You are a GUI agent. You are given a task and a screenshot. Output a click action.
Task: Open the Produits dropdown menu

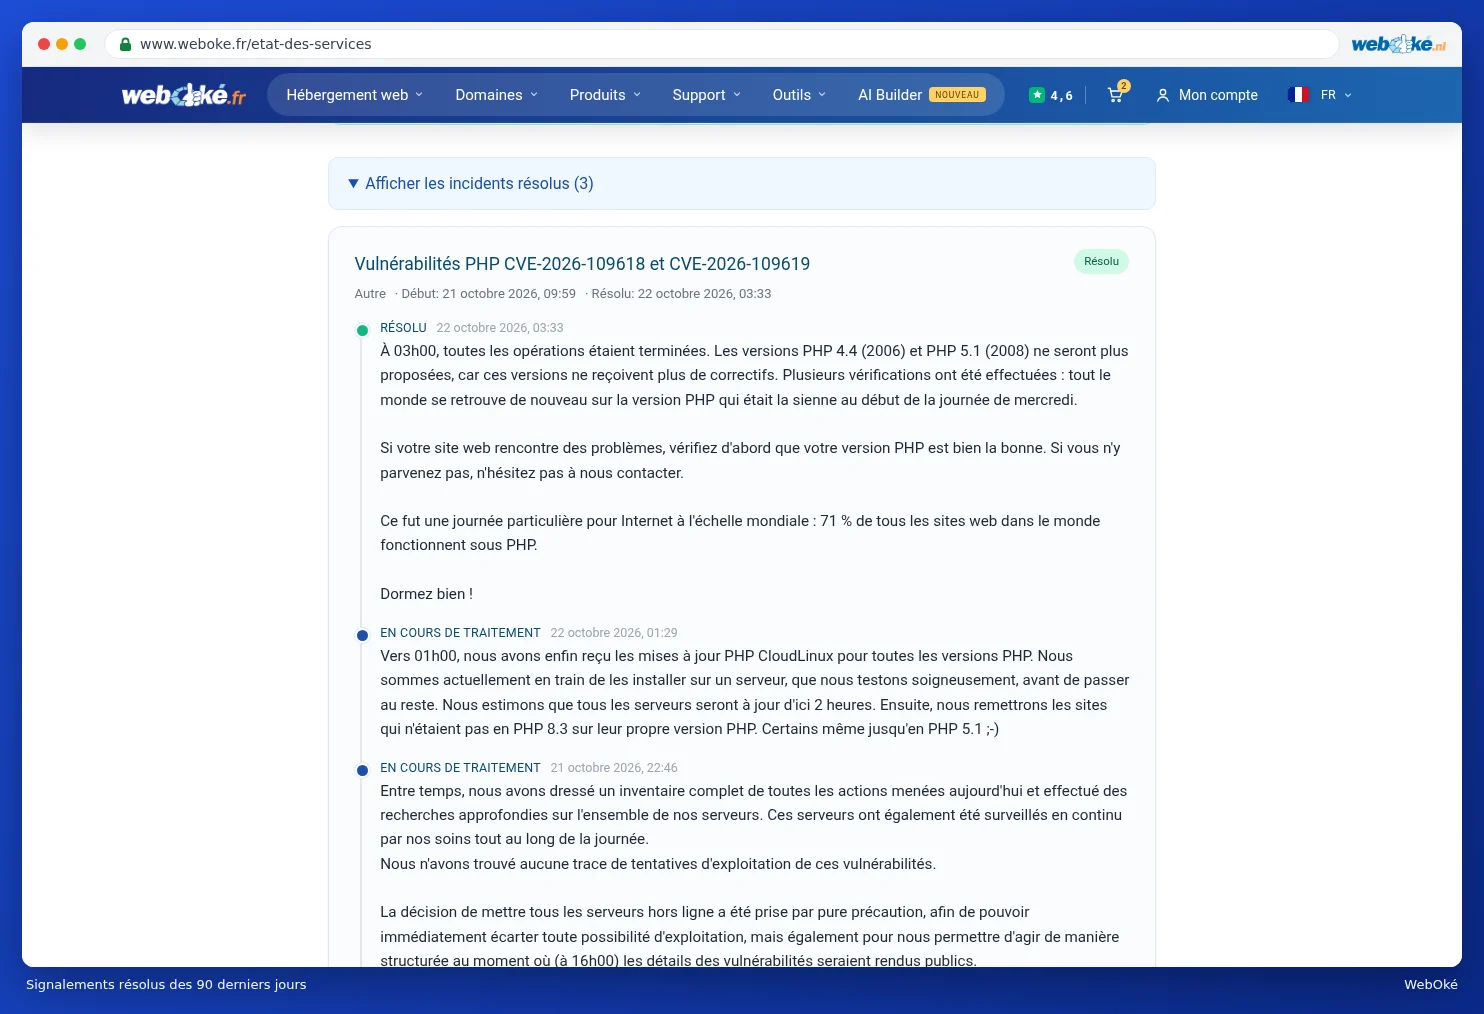coord(605,95)
